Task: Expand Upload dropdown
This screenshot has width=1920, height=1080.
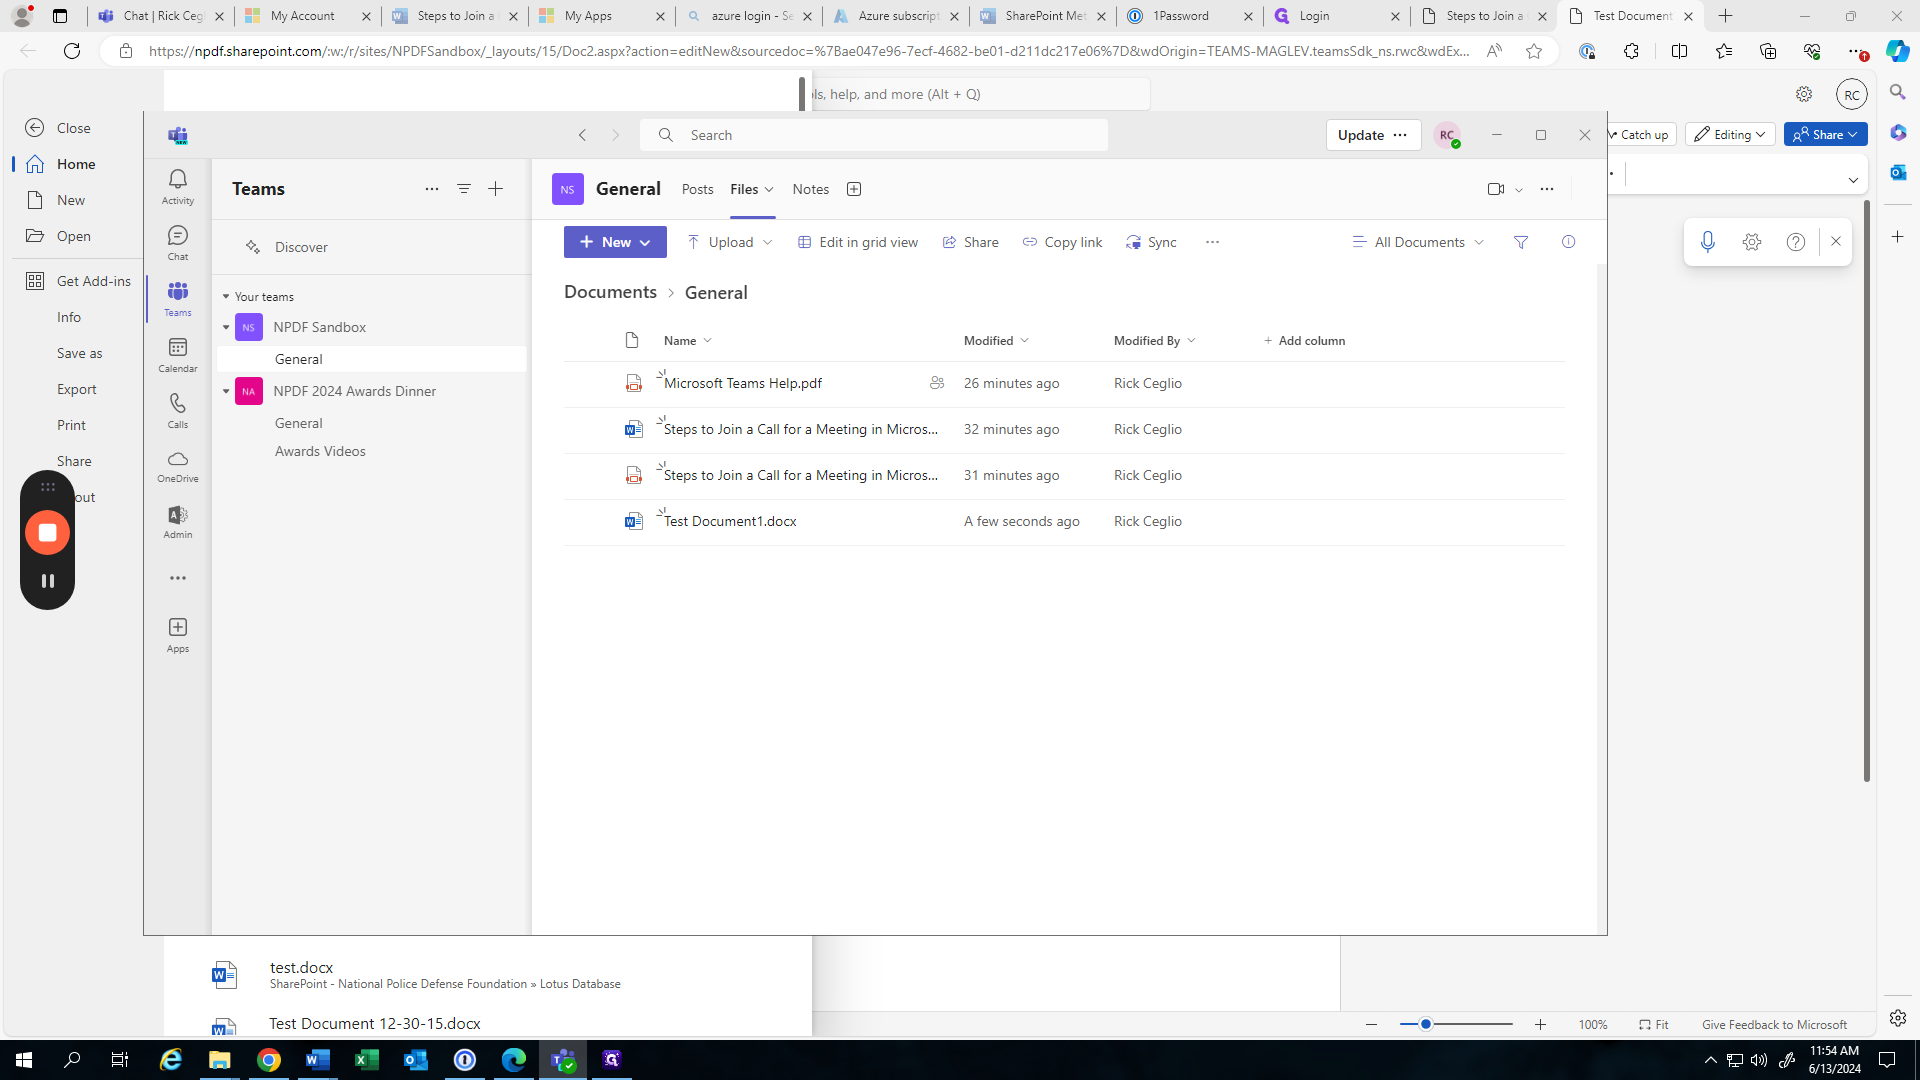Action: point(768,242)
